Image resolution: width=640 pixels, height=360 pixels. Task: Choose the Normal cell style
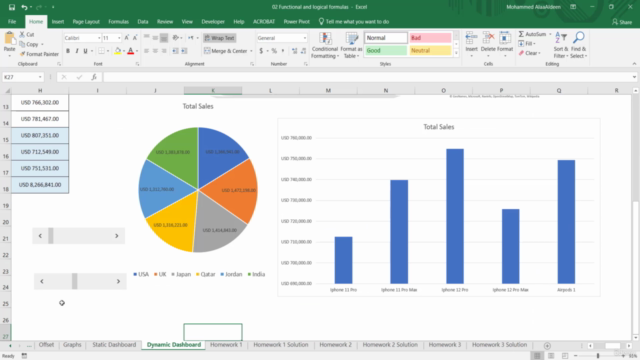[386, 38]
